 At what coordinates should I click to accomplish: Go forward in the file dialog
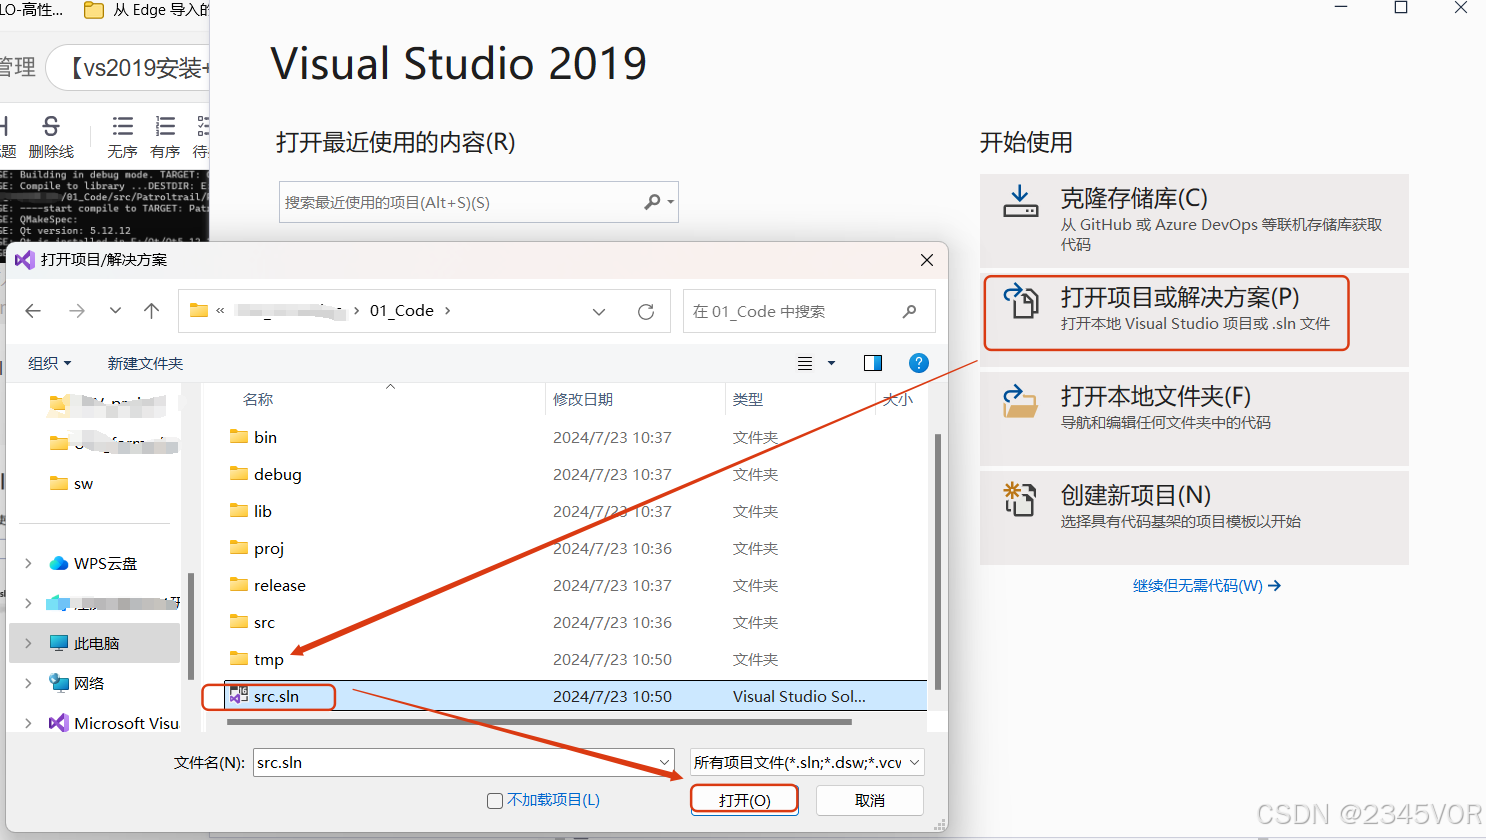tap(77, 311)
